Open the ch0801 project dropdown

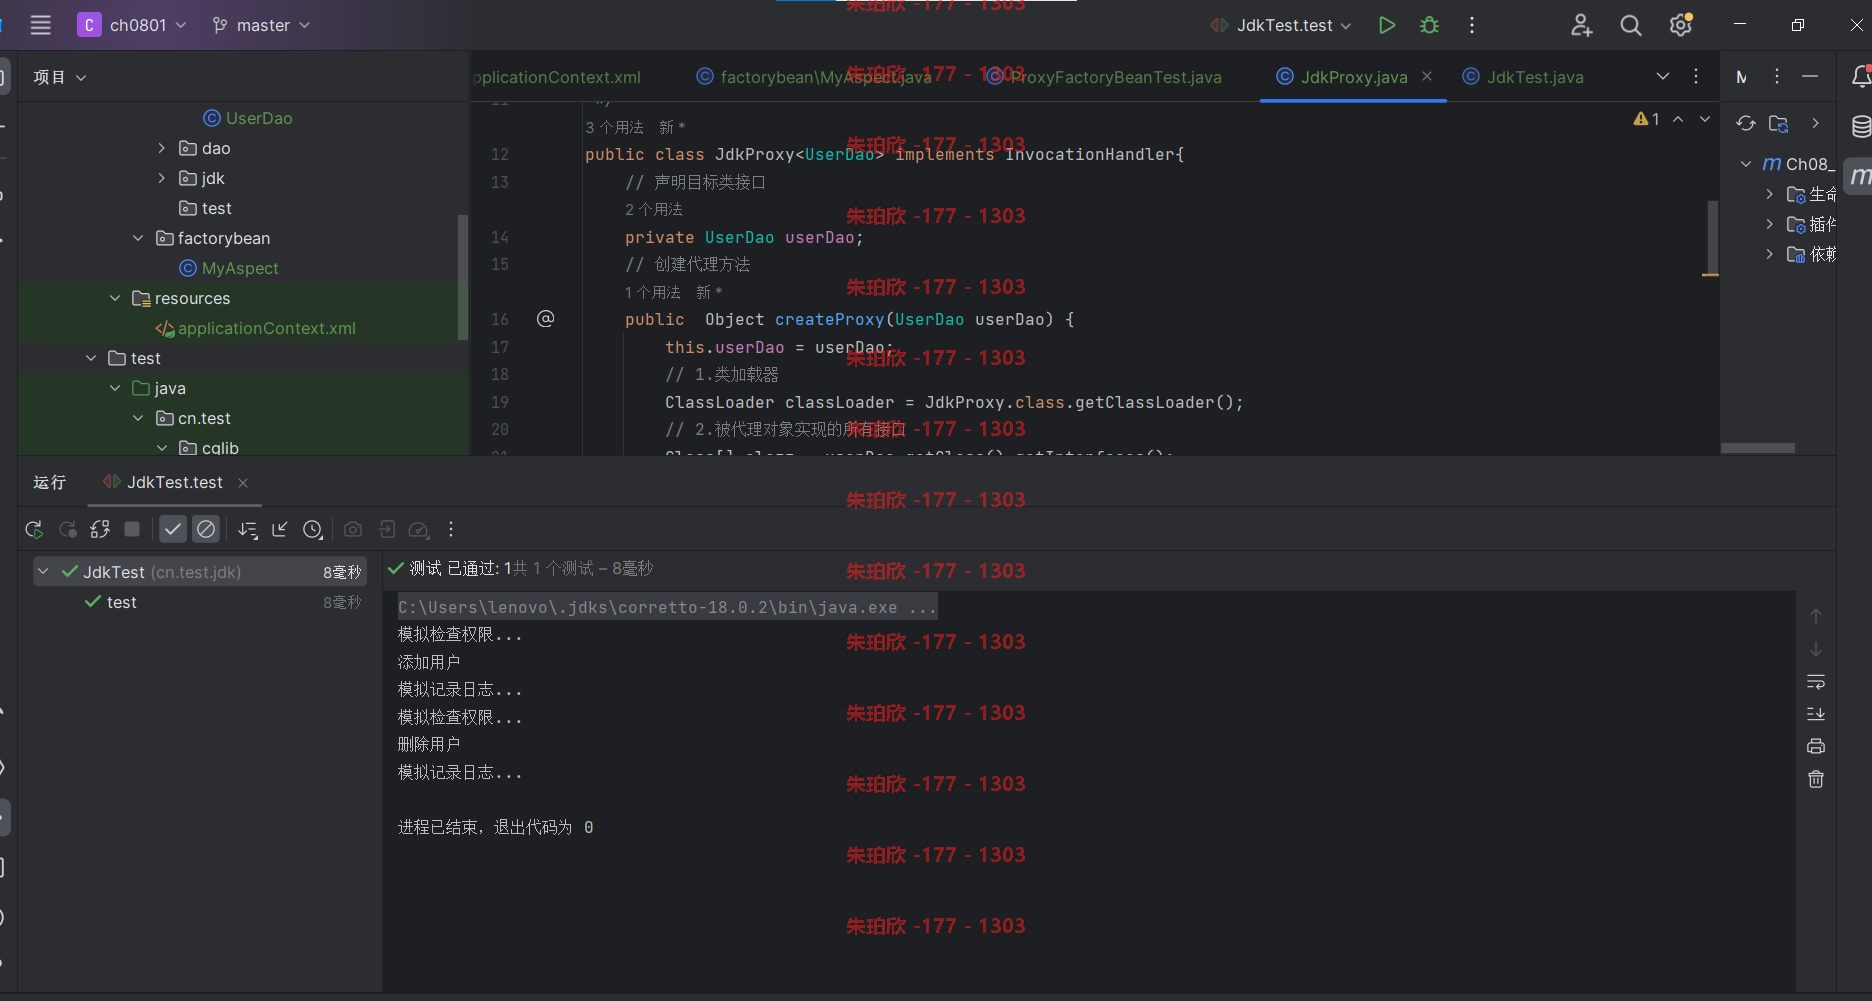click(x=132, y=25)
